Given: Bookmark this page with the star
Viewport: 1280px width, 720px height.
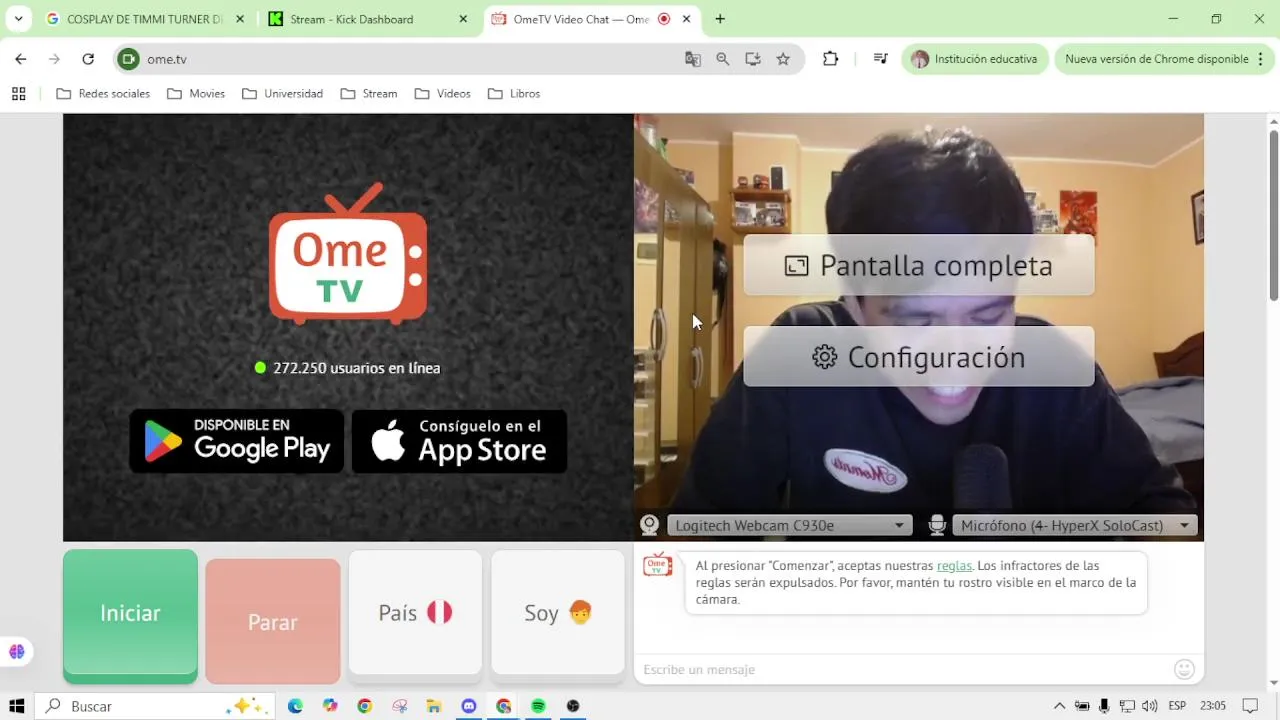Looking at the screenshot, I should click(783, 59).
